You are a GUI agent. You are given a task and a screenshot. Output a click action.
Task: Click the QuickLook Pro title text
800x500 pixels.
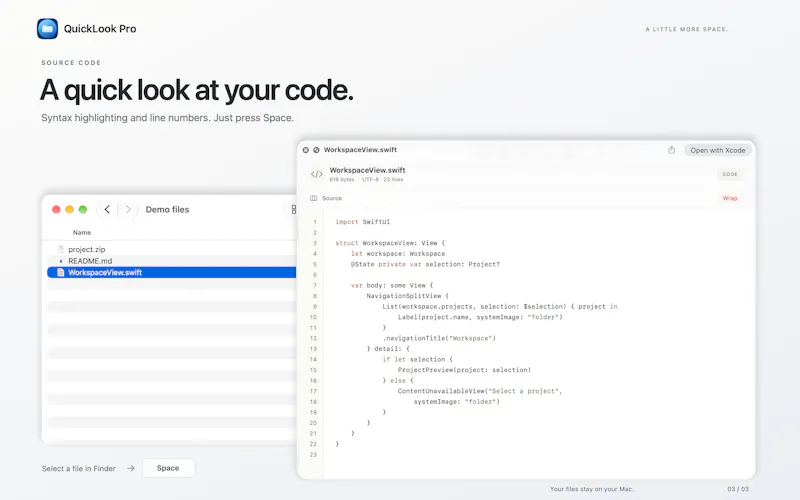coord(100,29)
